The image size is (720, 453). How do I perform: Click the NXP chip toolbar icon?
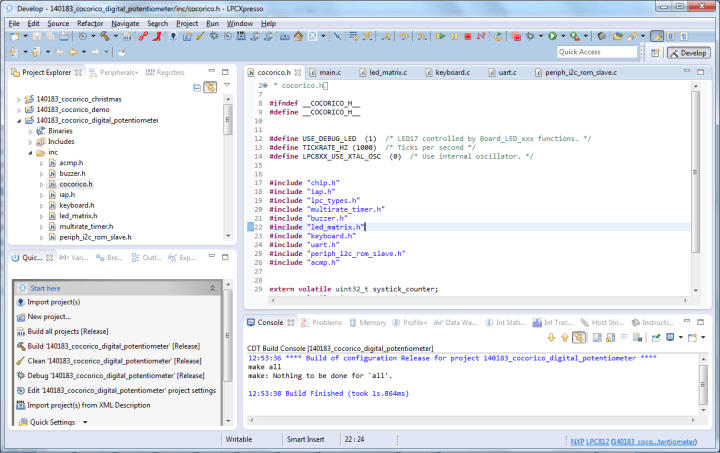click(x=601, y=36)
